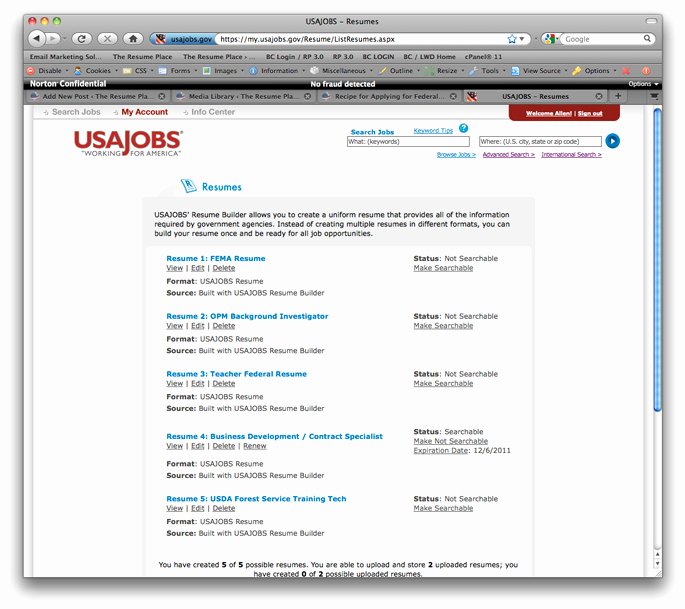
Task: Click the Where city, state or zip field
Action: 540,141
